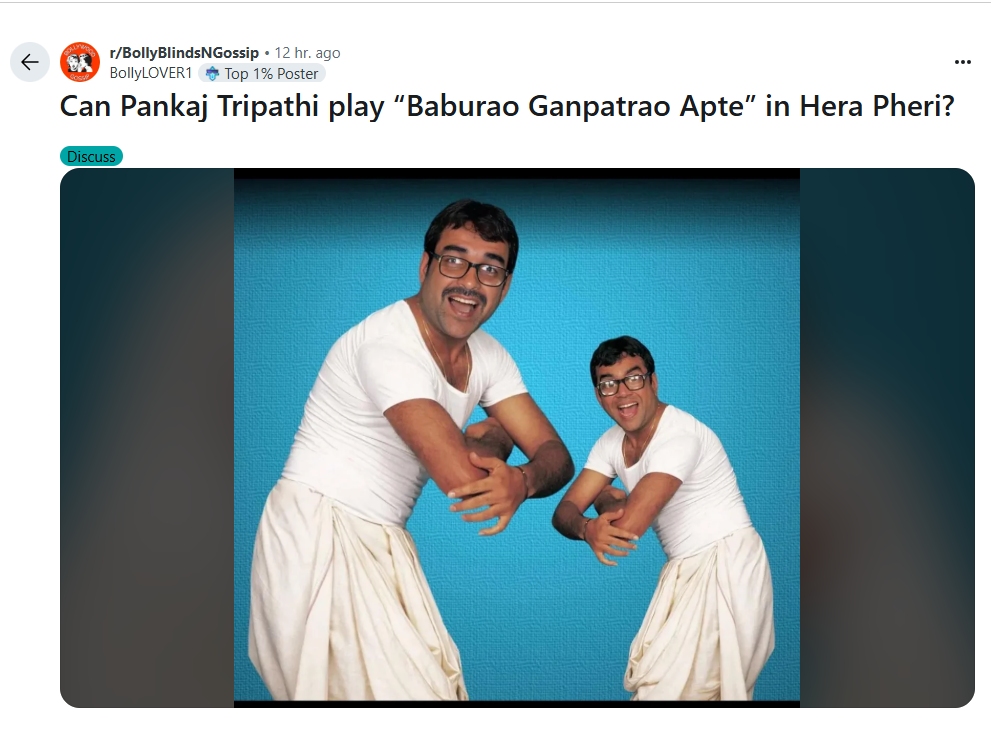Open the Baburao poster image
Viewport: 991px width, 730px height.
click(517, 438)
